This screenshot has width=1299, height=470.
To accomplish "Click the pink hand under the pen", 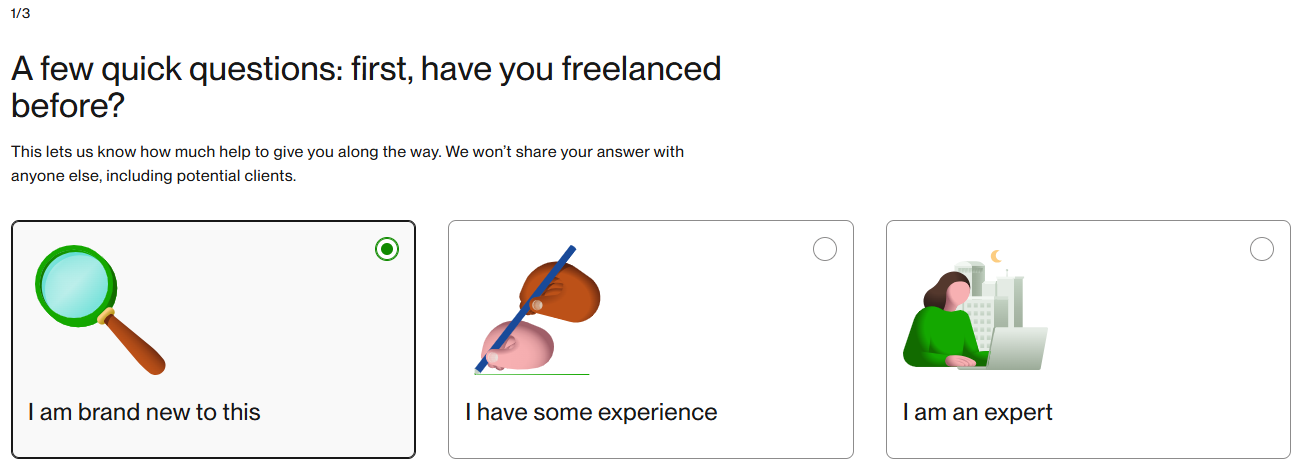I will (518, 347).
